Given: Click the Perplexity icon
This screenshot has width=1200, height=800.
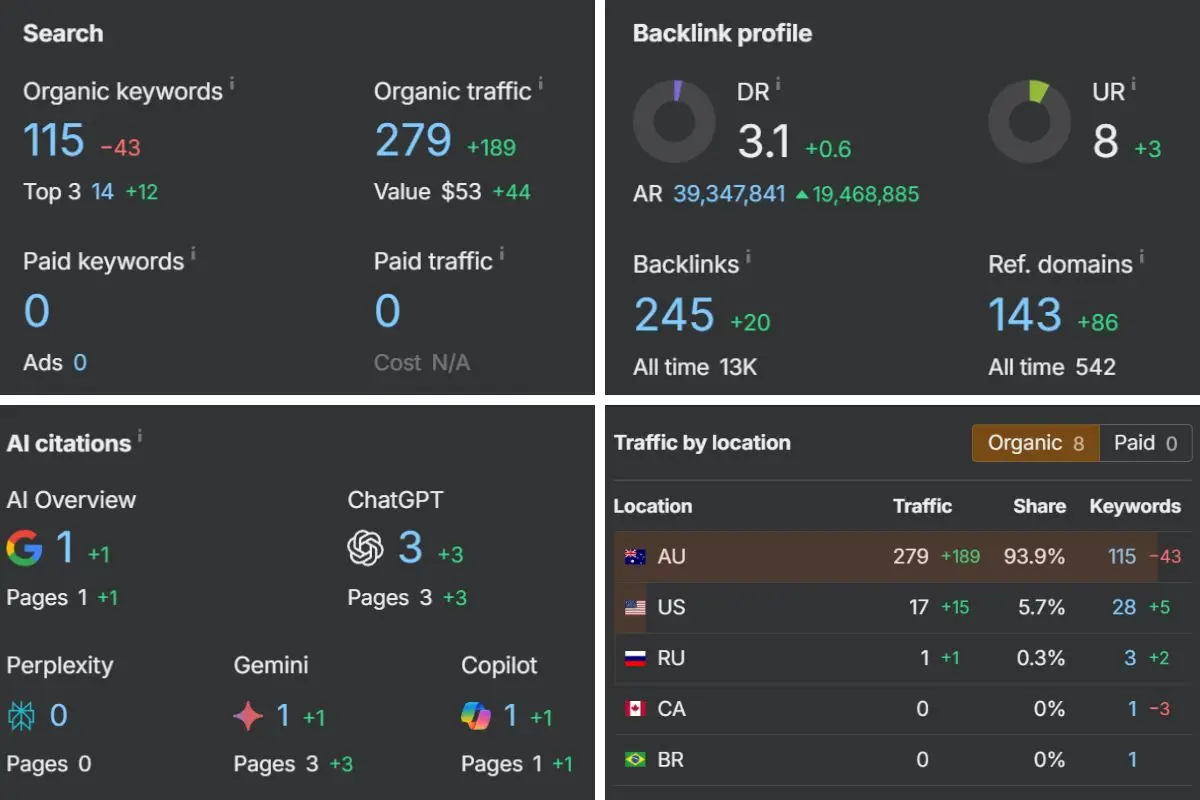Looking at the screenshot, I should (x=23, y=715).
